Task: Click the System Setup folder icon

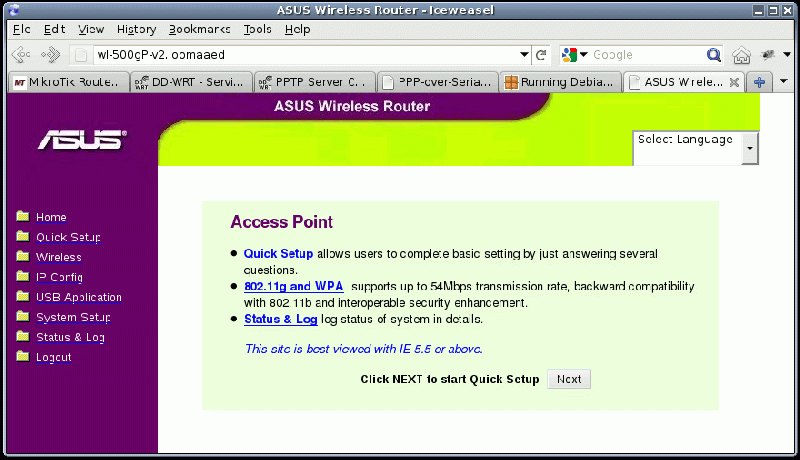Action: pyautogui.click(x=23, y=316)
